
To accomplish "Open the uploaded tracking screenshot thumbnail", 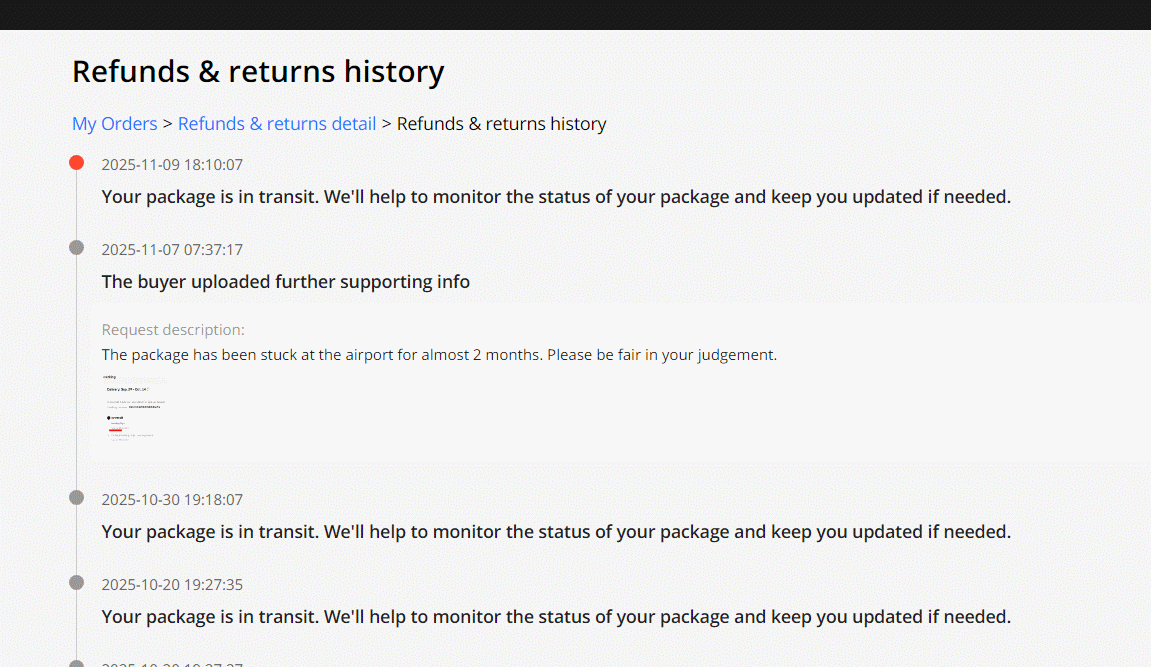I will (134, 409).
